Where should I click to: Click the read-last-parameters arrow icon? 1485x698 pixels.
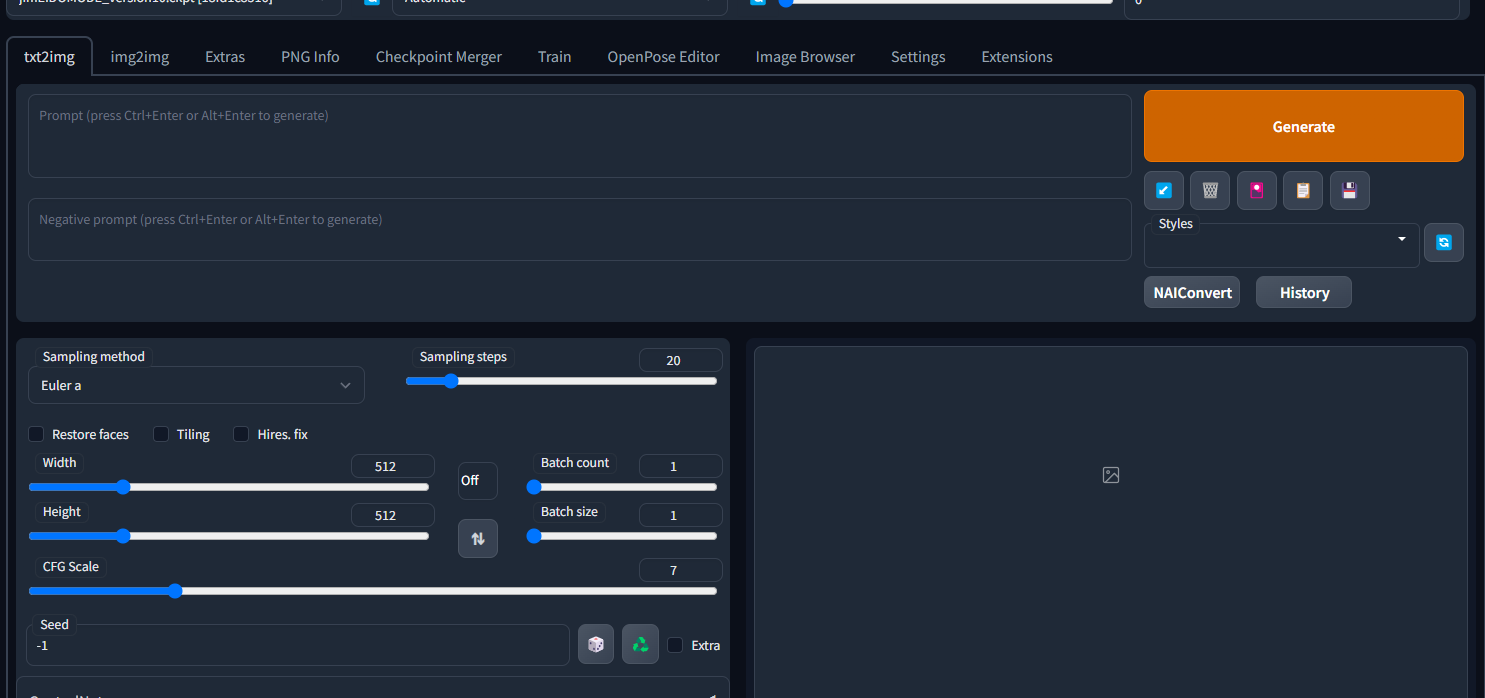pos(1164,190)
